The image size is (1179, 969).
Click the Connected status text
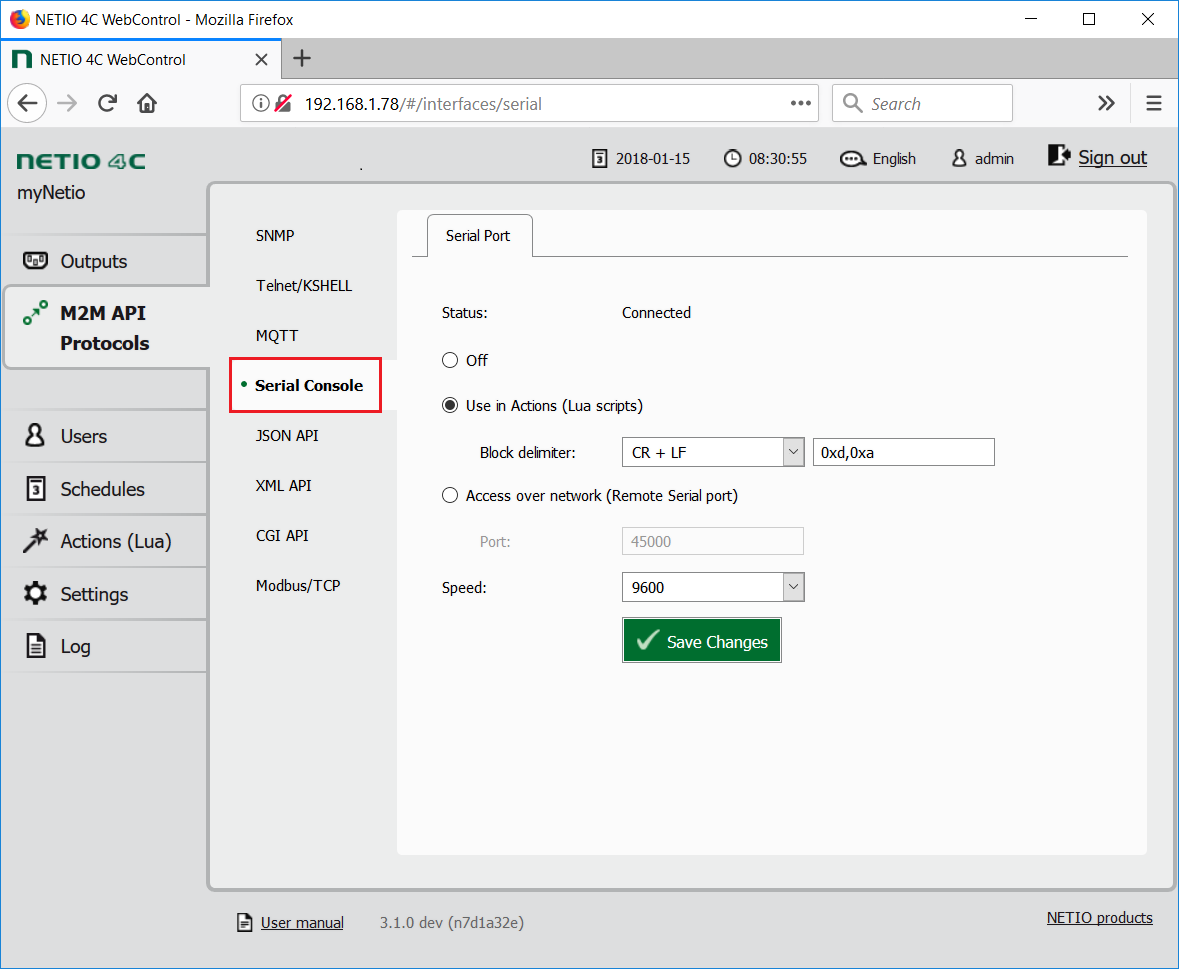(656, 313)
